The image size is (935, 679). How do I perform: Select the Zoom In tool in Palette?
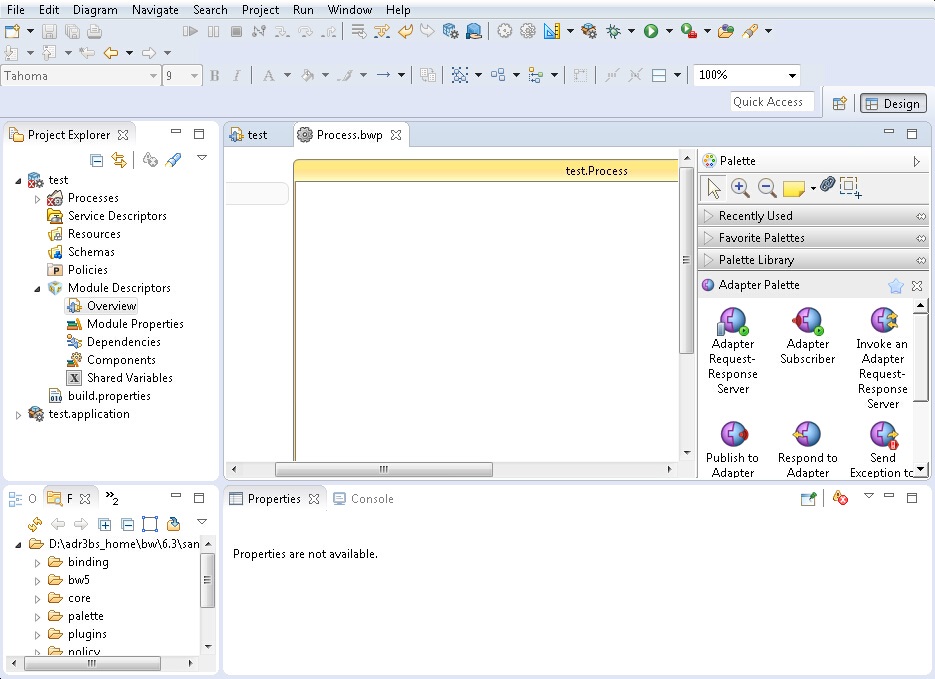pos(740,187)
